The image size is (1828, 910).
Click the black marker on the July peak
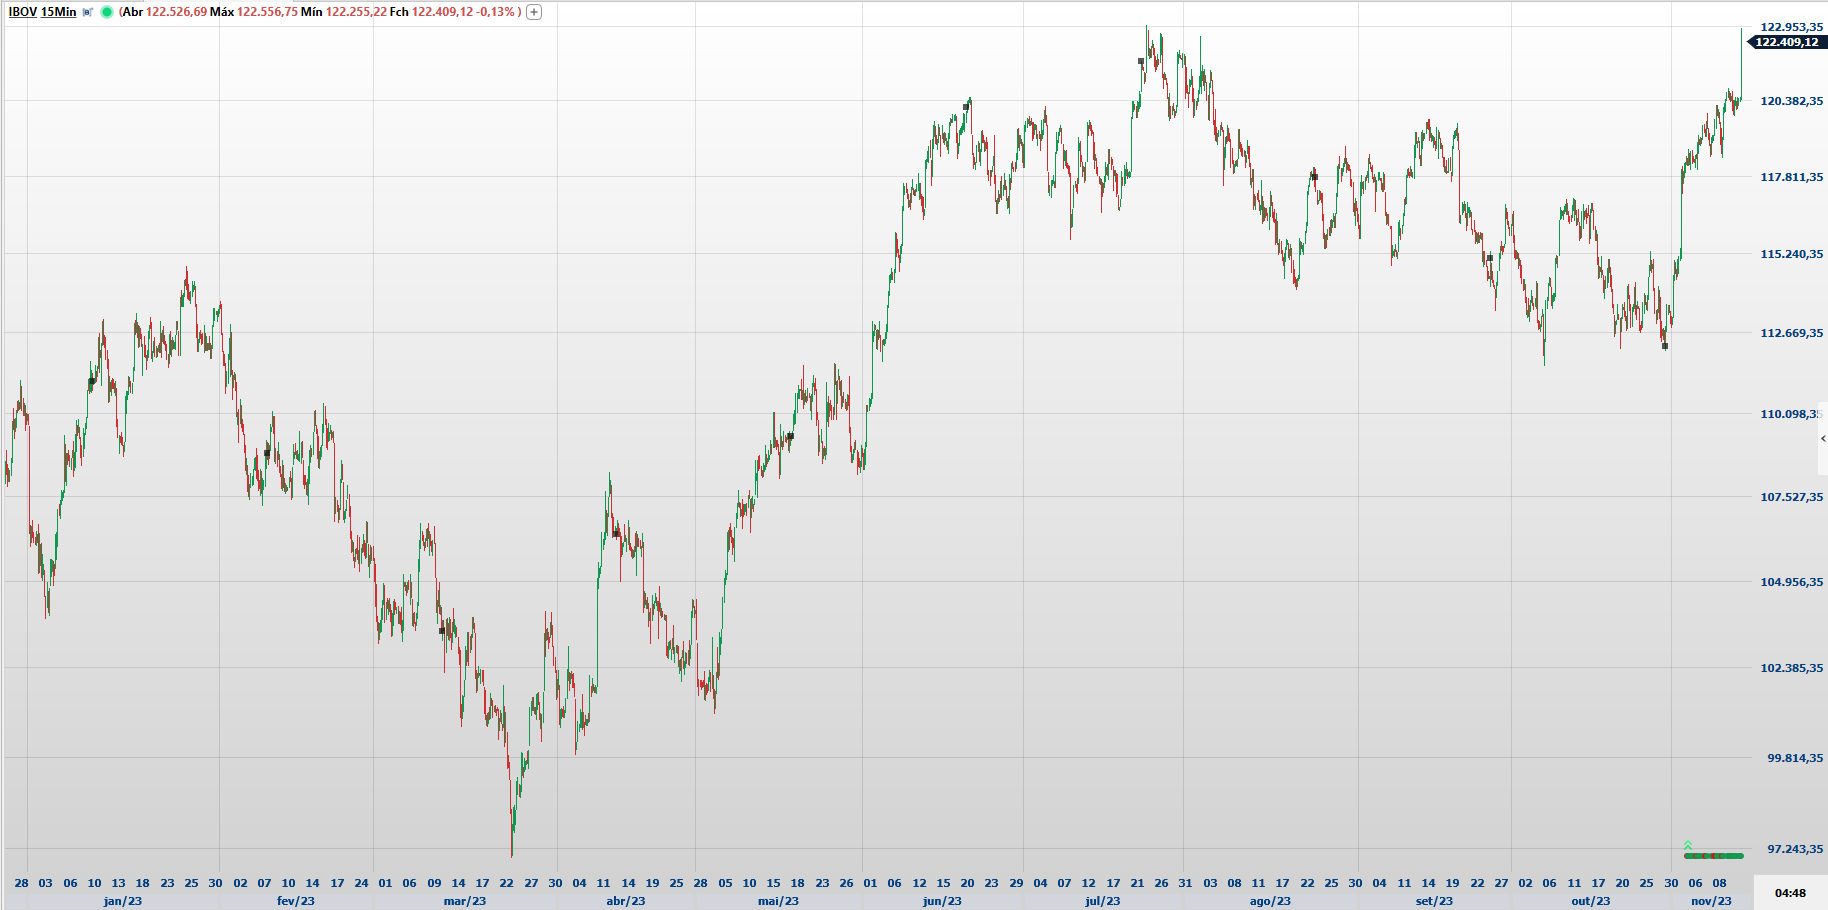coord(1141,61)
